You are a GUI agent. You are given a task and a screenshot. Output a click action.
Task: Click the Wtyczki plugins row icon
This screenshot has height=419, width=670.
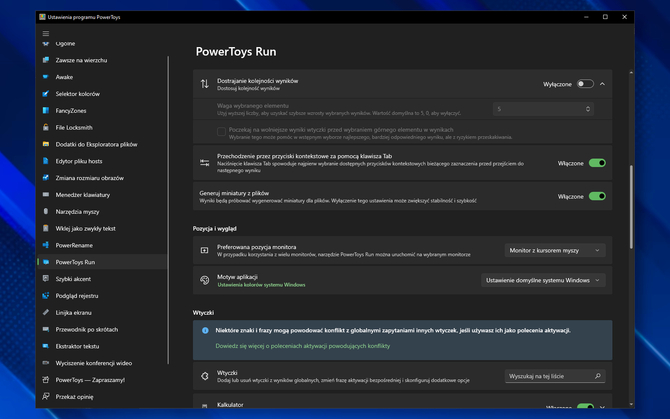[205, 376]
